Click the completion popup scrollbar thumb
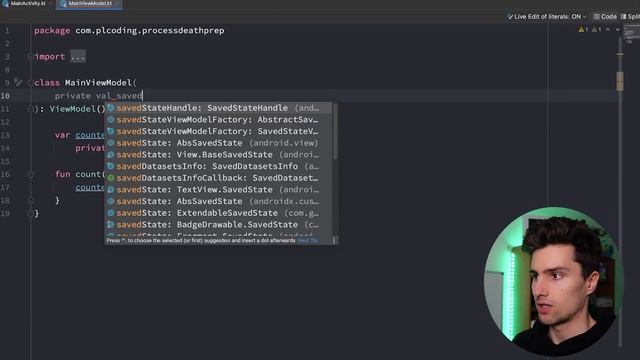 [335, 131]
